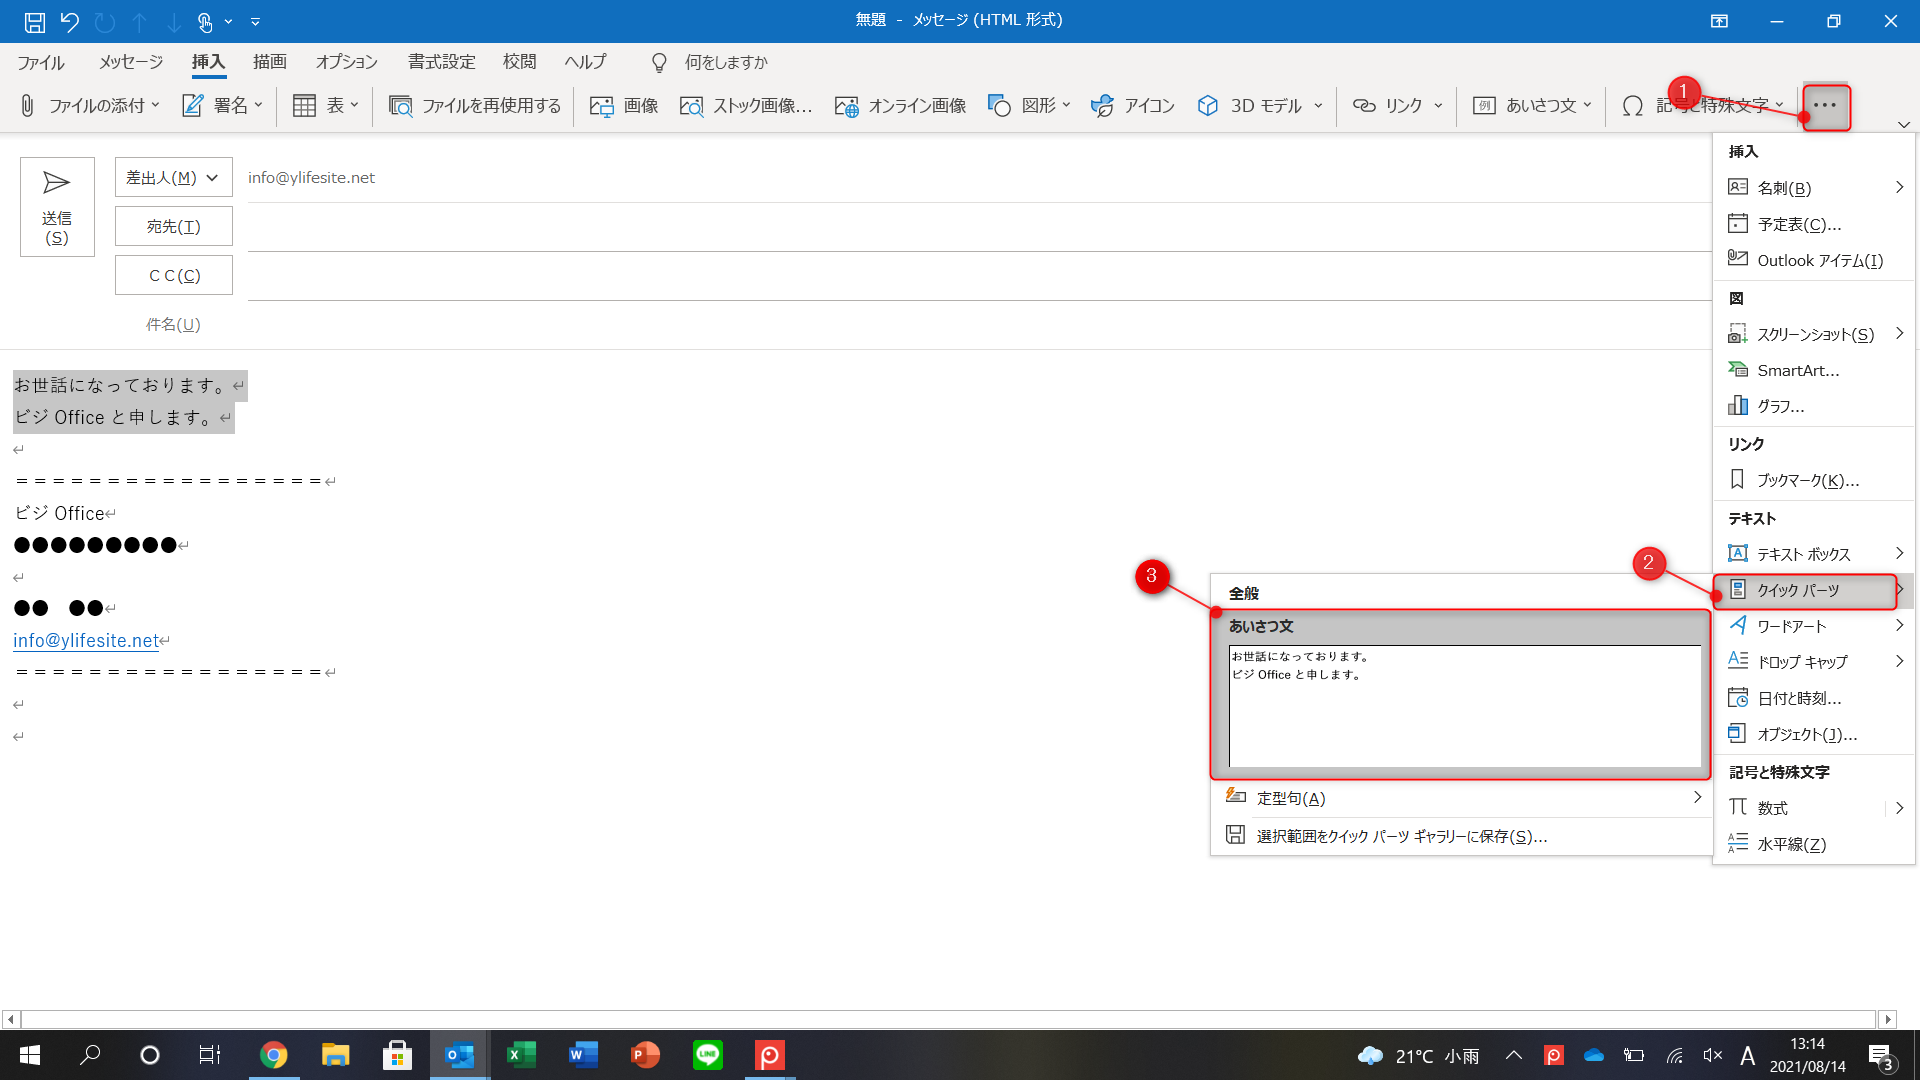Select 日付と時刻 menu item
This screenshot has width=1920, height=1080.
coord(1814,698)
